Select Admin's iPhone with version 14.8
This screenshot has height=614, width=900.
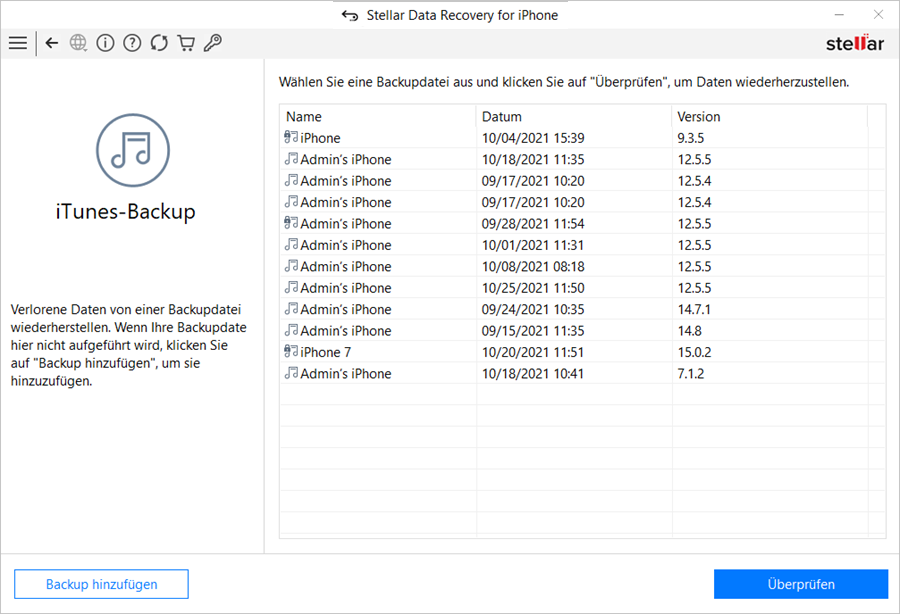(346, 331)
